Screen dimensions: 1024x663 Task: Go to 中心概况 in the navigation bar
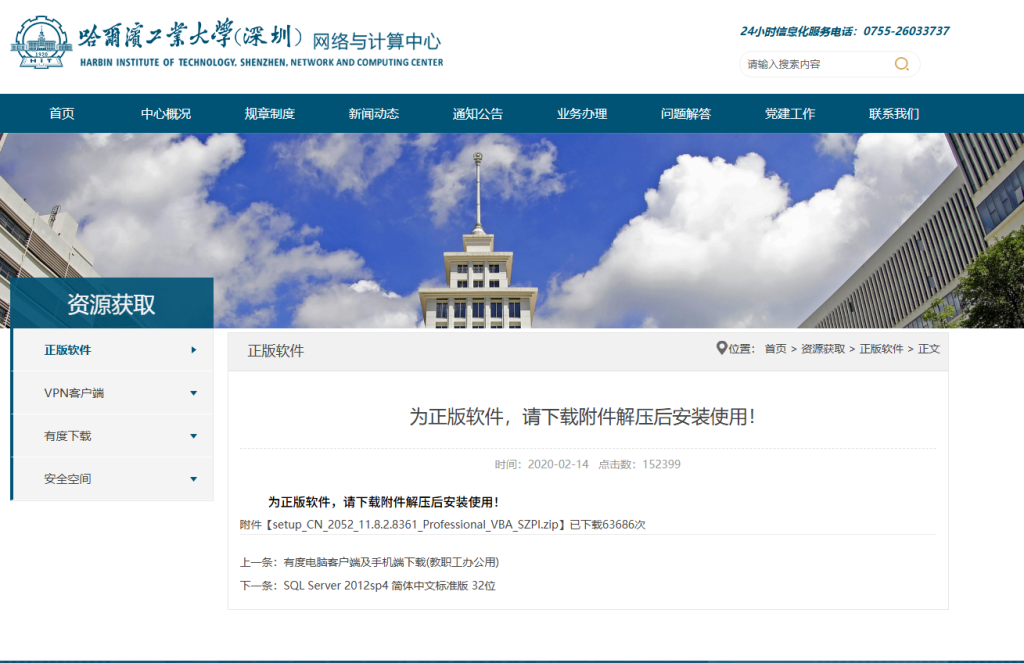click(166, 114)
